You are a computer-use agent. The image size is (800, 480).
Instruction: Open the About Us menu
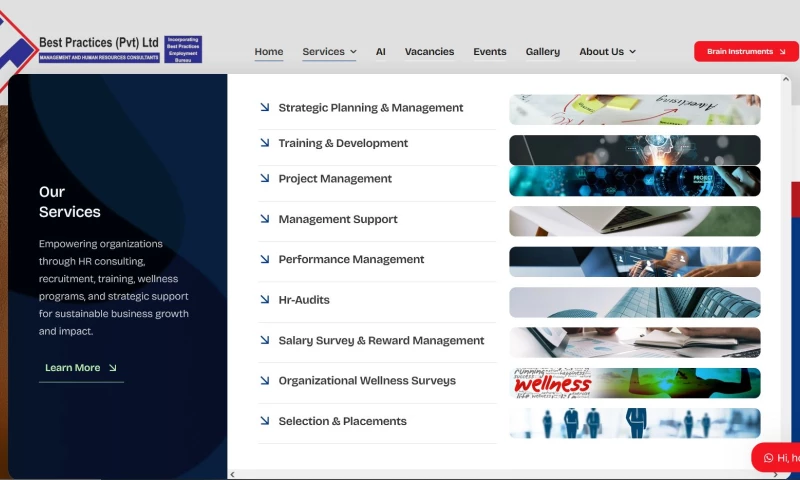[x=602, y=52]
